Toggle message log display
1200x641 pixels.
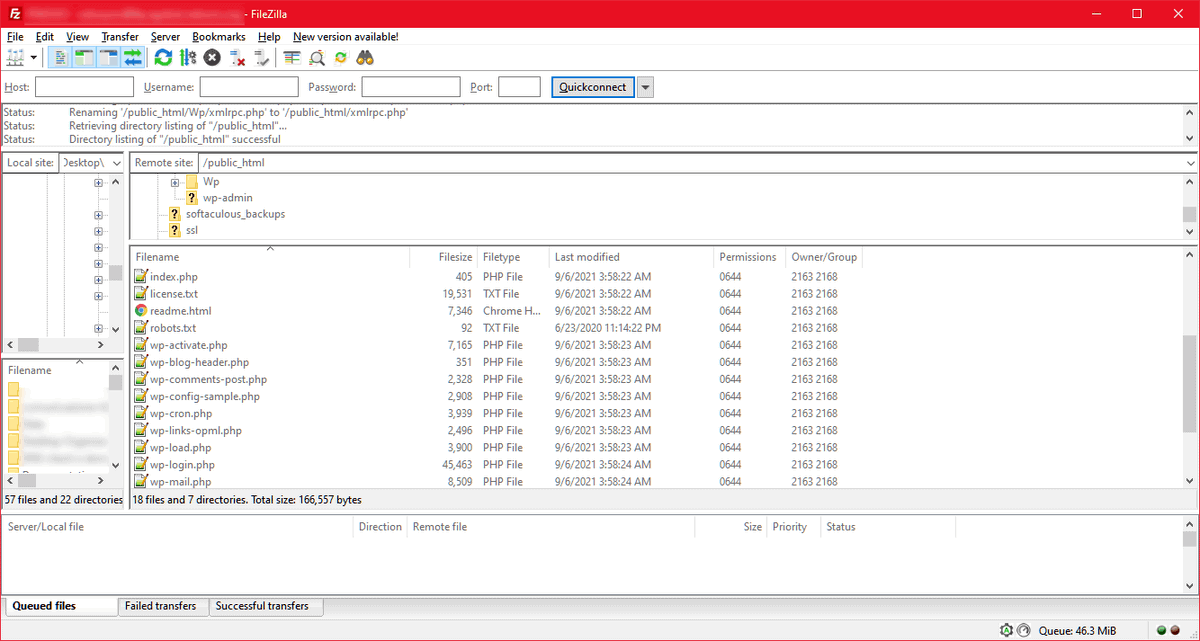(x=60, y=58)
